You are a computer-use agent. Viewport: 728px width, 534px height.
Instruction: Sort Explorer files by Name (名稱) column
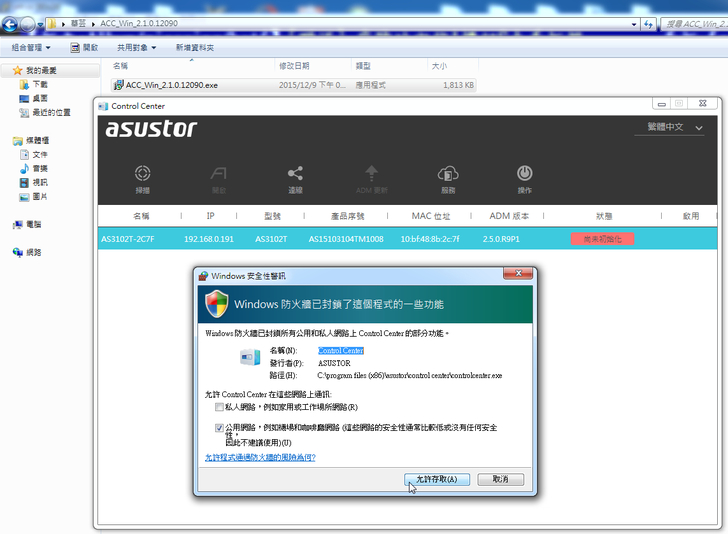tap(191, 66)
